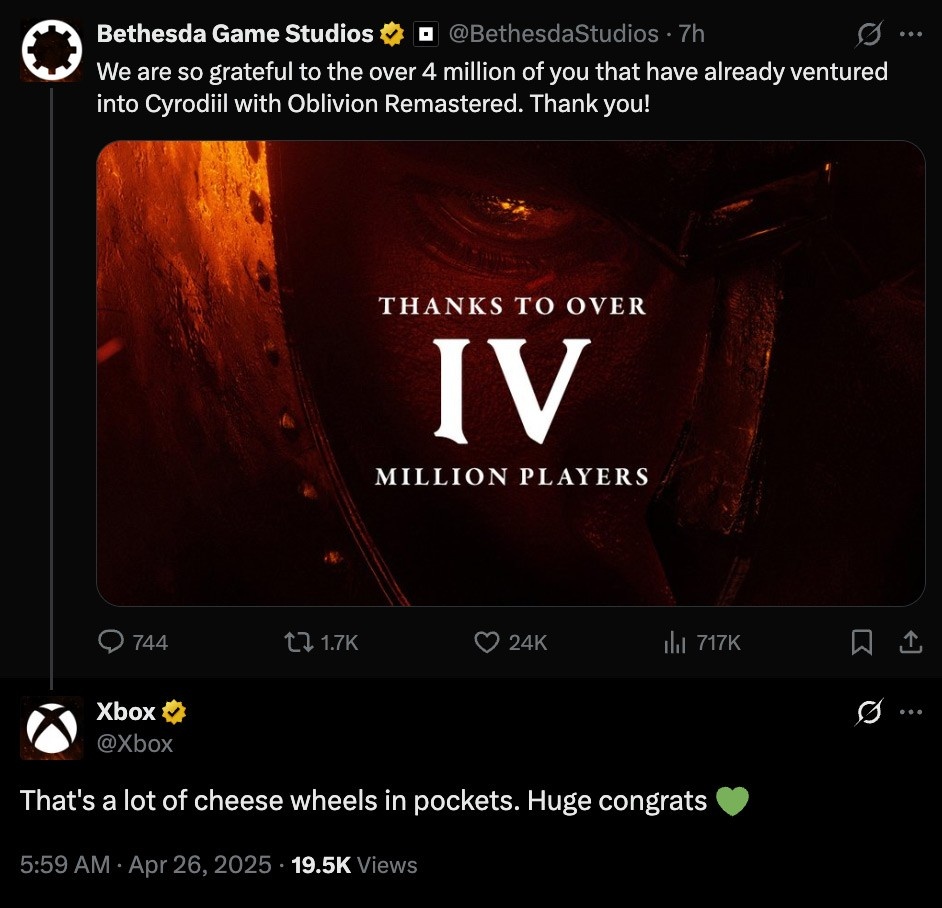Repost the Bethesda tweet with 1.7K reposts
Screen dimensions: 942x908
321,642
